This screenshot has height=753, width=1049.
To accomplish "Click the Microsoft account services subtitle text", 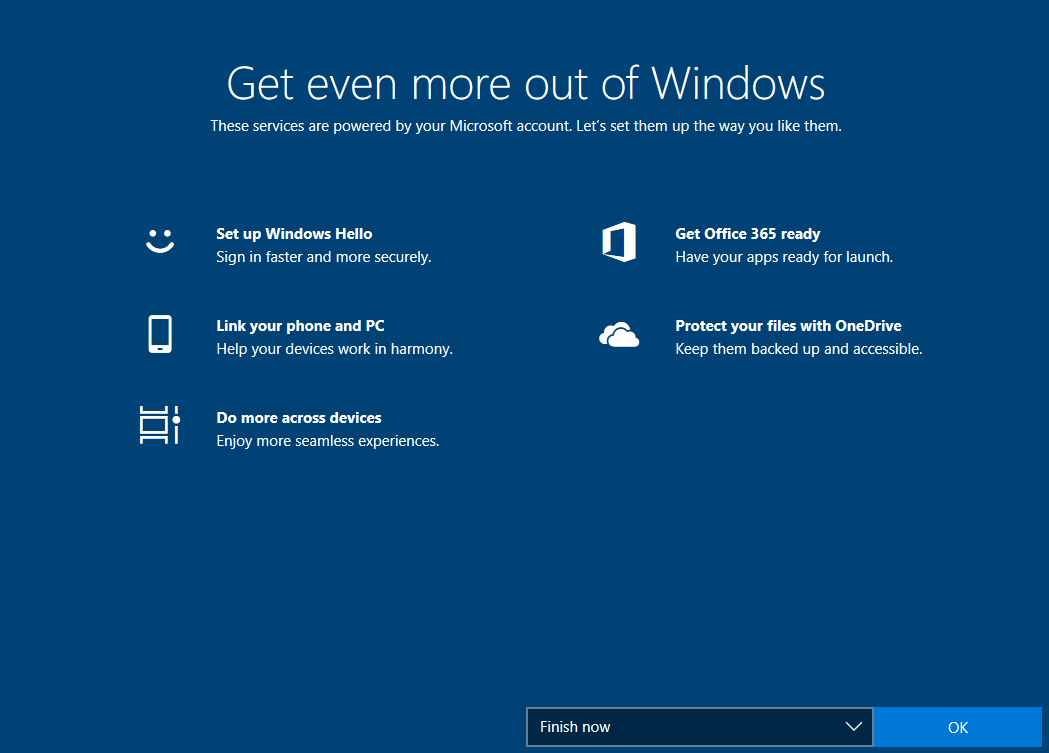I will 526,126.
